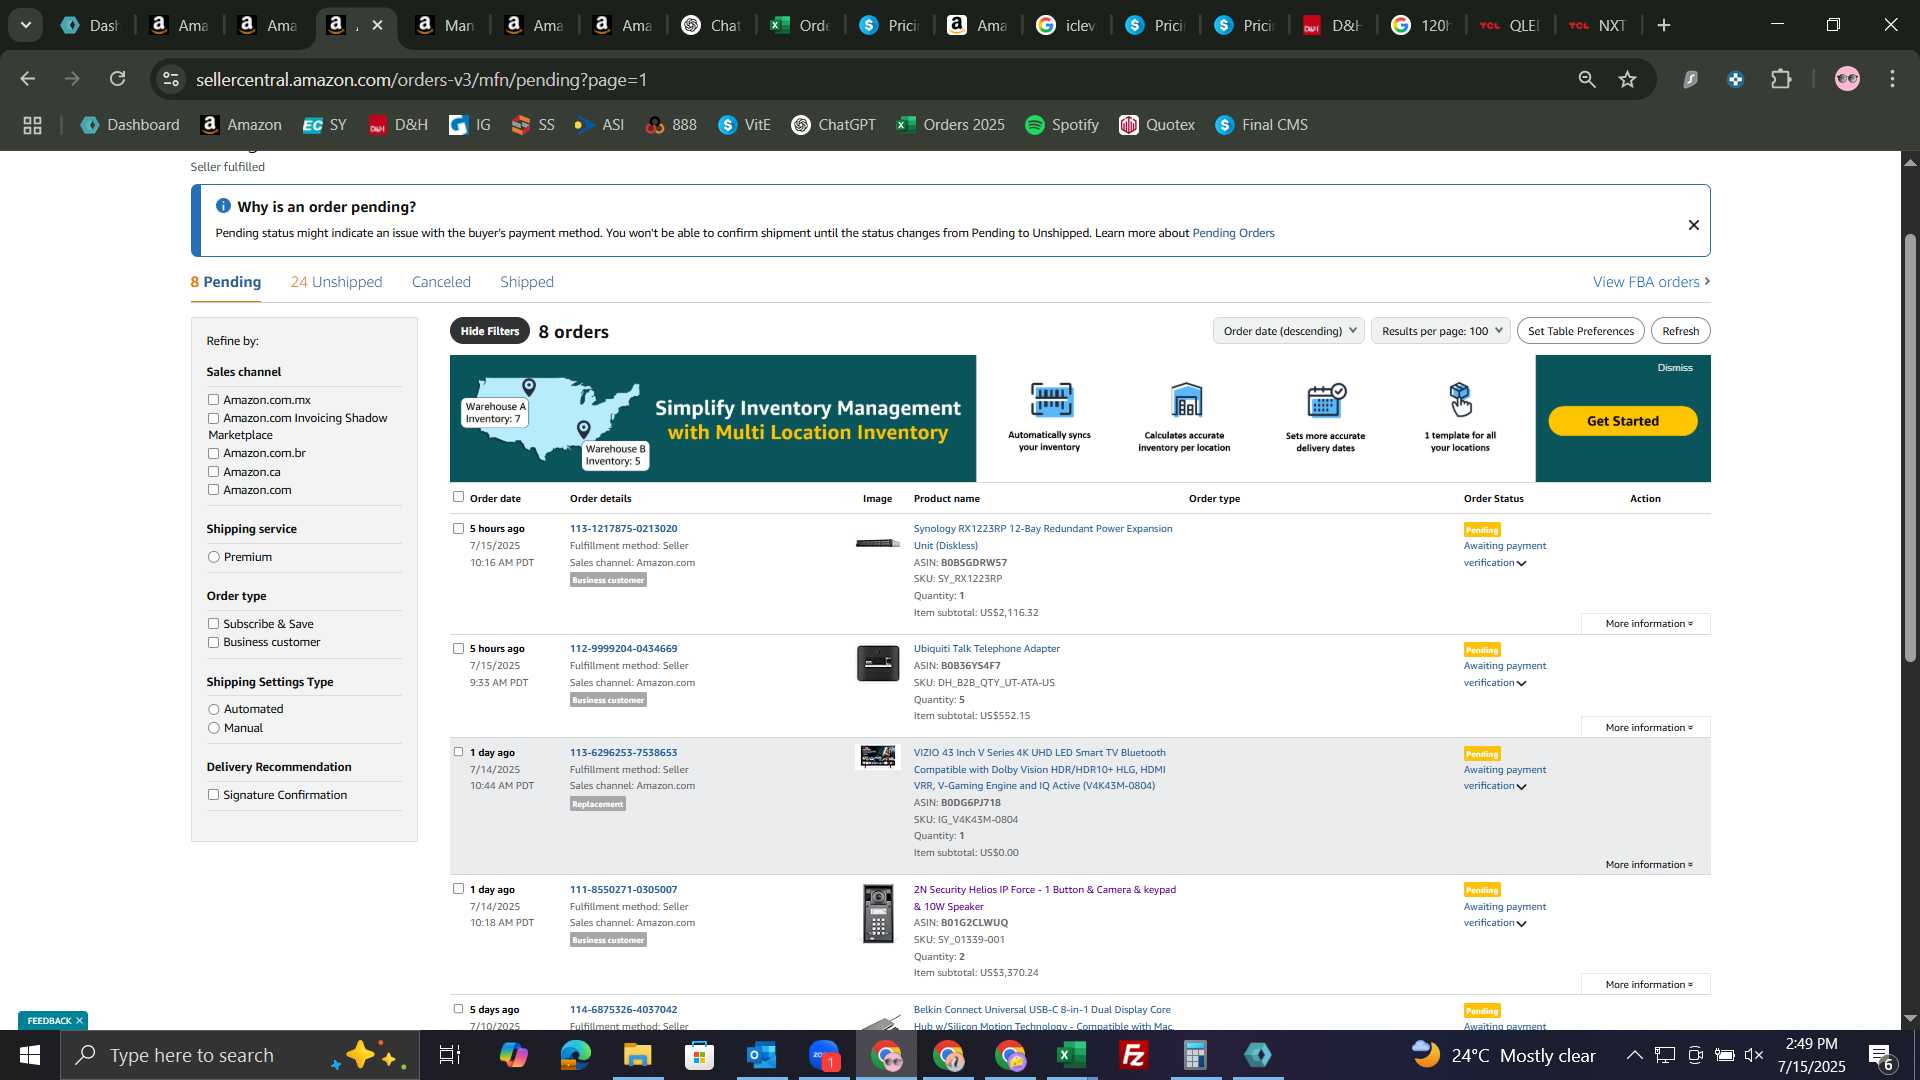Viewport: 1920px width, 1080px height.
Task: Click the Hide Filters button
Action: coord(490,331)
